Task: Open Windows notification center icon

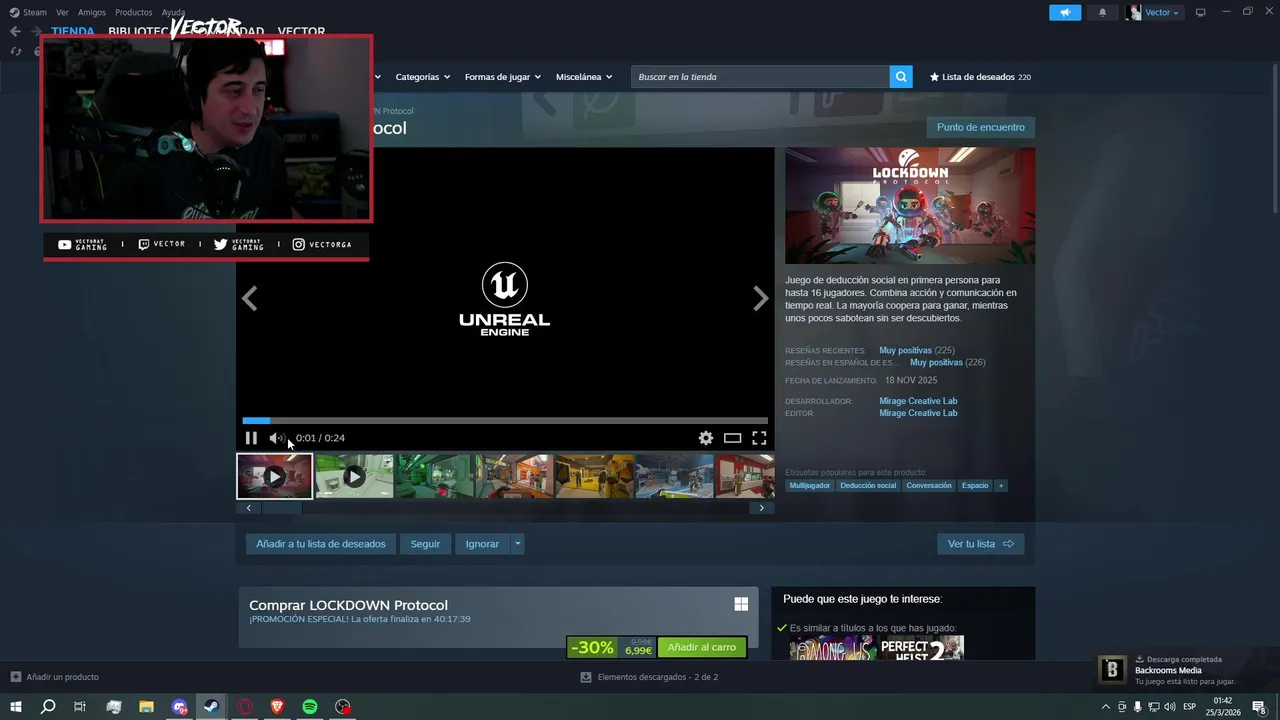Action: click(1260, 707)
